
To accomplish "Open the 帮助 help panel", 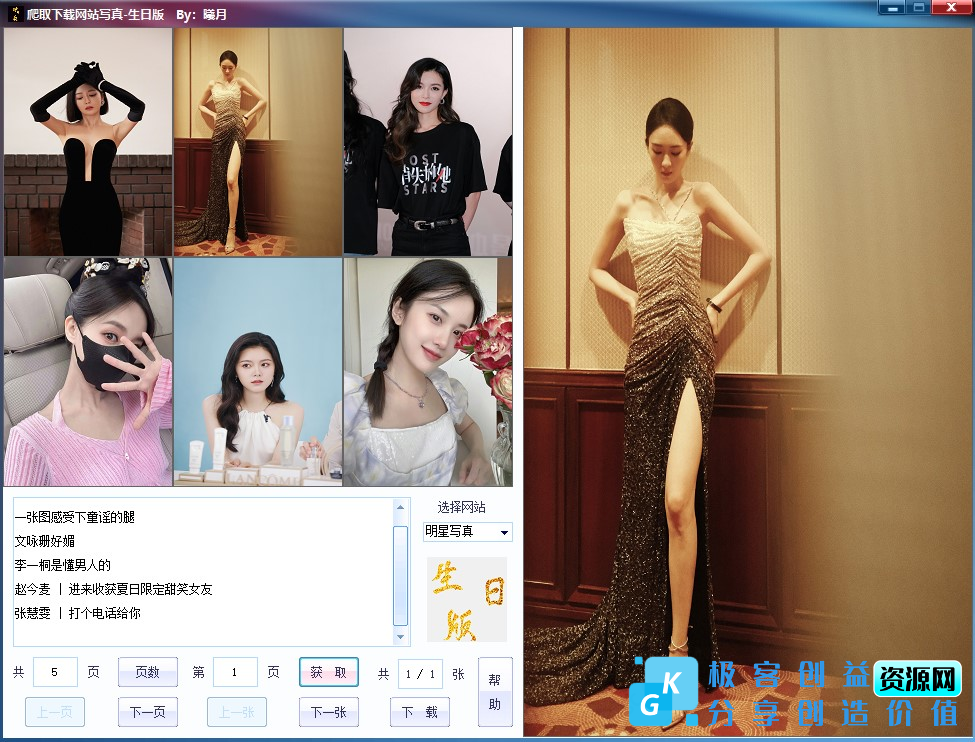I will click(x=496, y=692).
